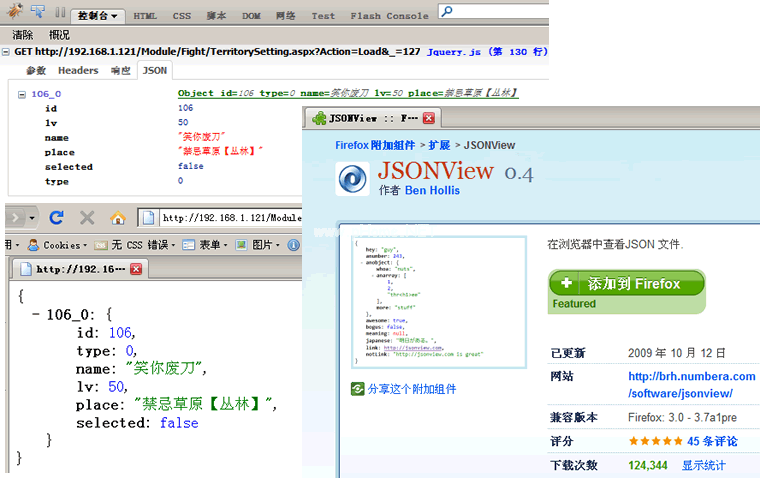This screenshot has width=760, height=479.
Task: Open the 控制台 panel dropdown
Action: (x=97, y=16)
